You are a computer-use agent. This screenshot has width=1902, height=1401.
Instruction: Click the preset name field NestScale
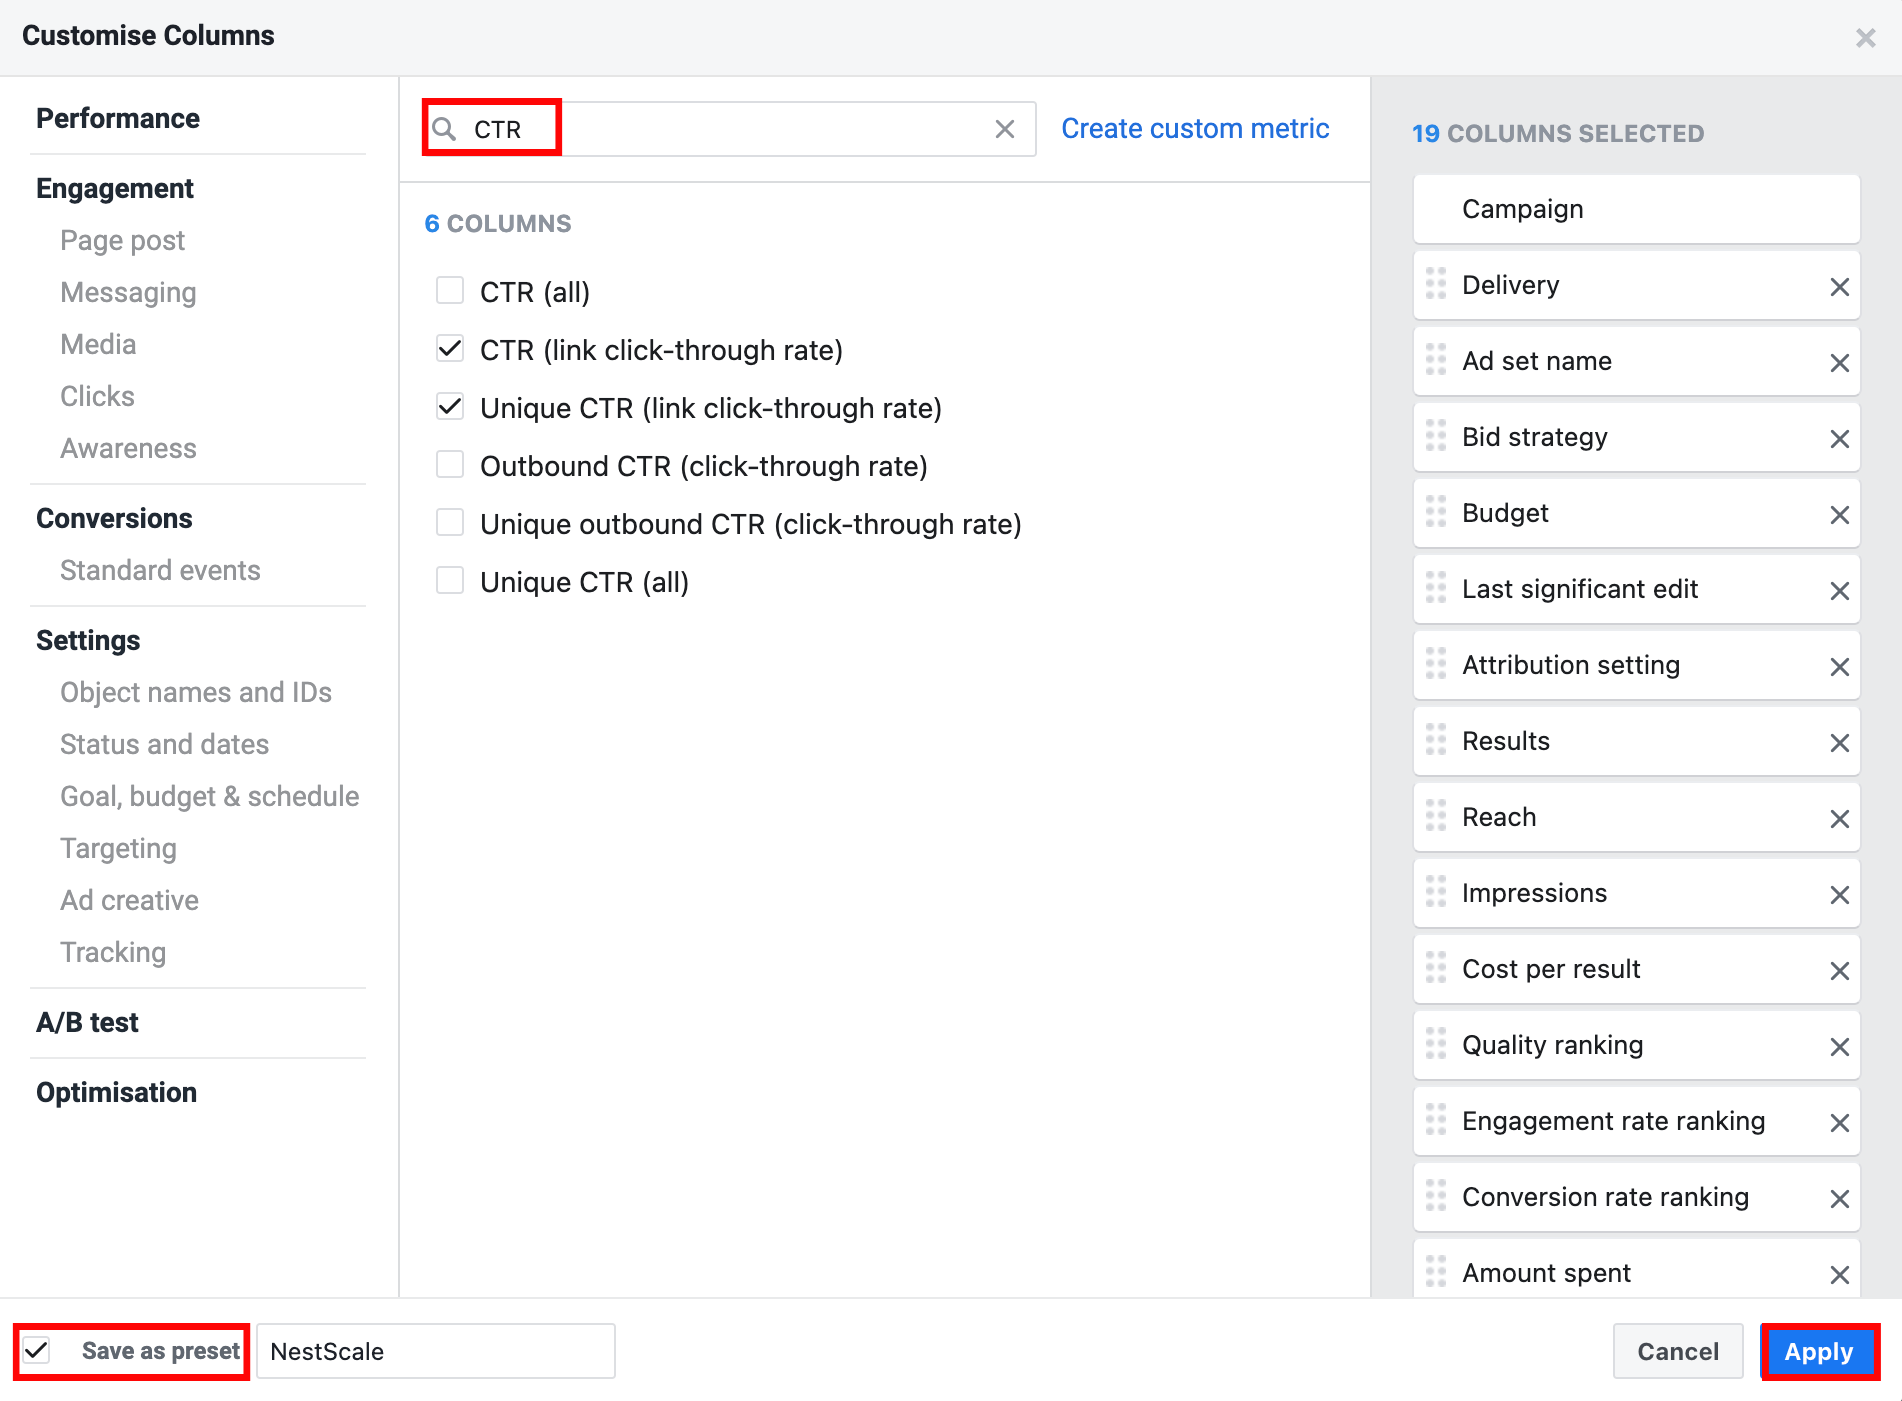(x=436, y=1351)
